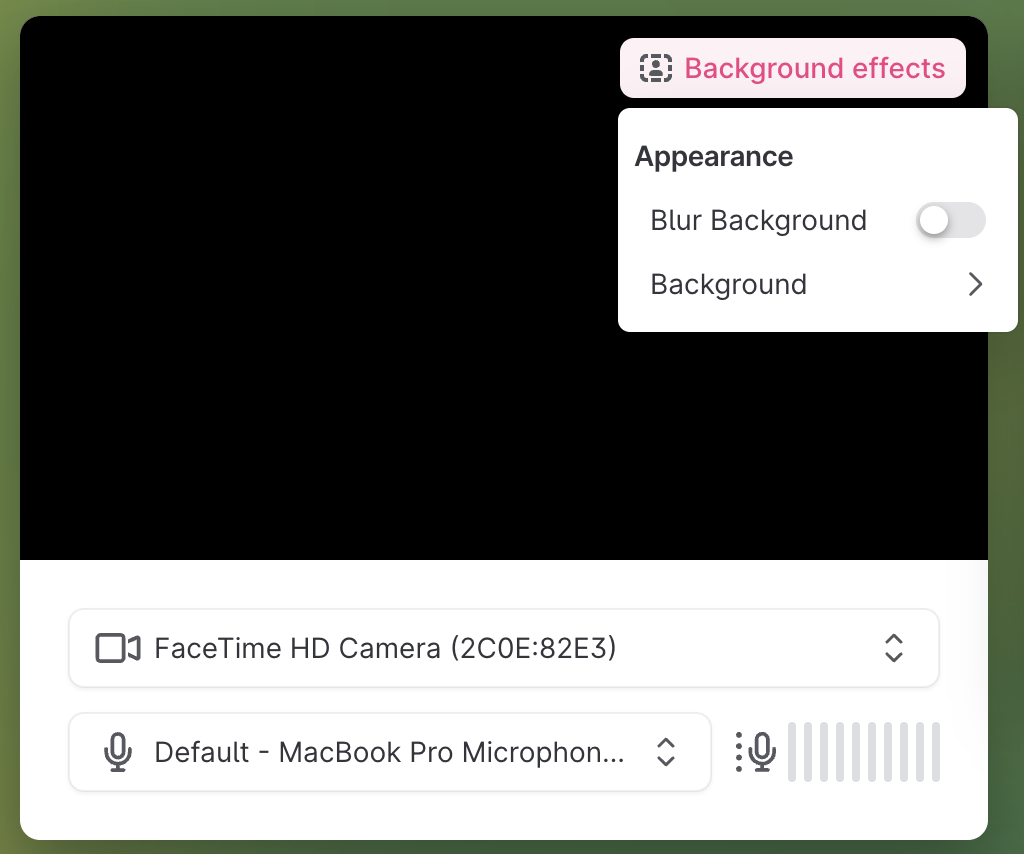This screenshot has height=854, width=1024.
Task: Switch the Blur Background control off
Action: click(x=950, y=220)
